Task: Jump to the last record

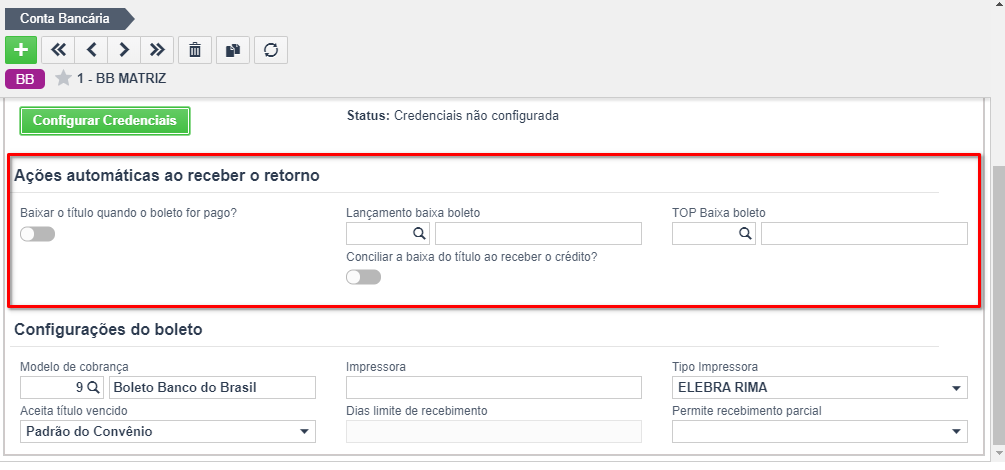Action: 157,50
